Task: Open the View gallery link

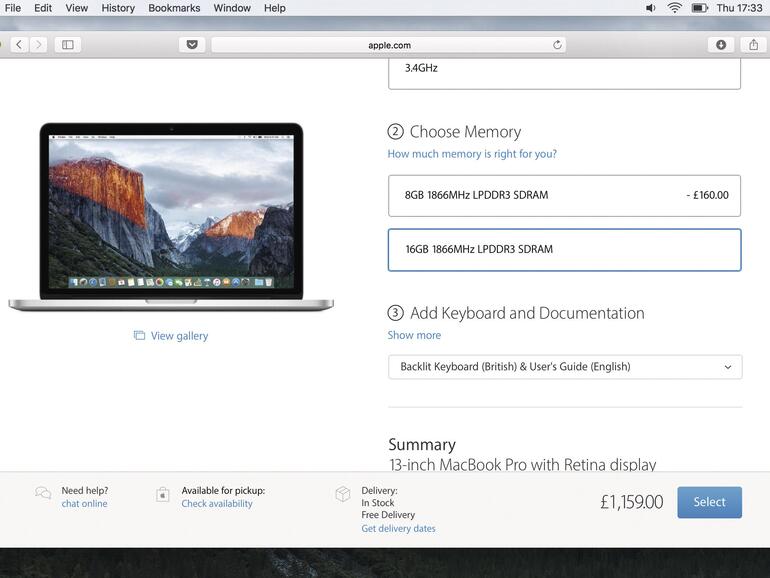Action: coord(179,336)
